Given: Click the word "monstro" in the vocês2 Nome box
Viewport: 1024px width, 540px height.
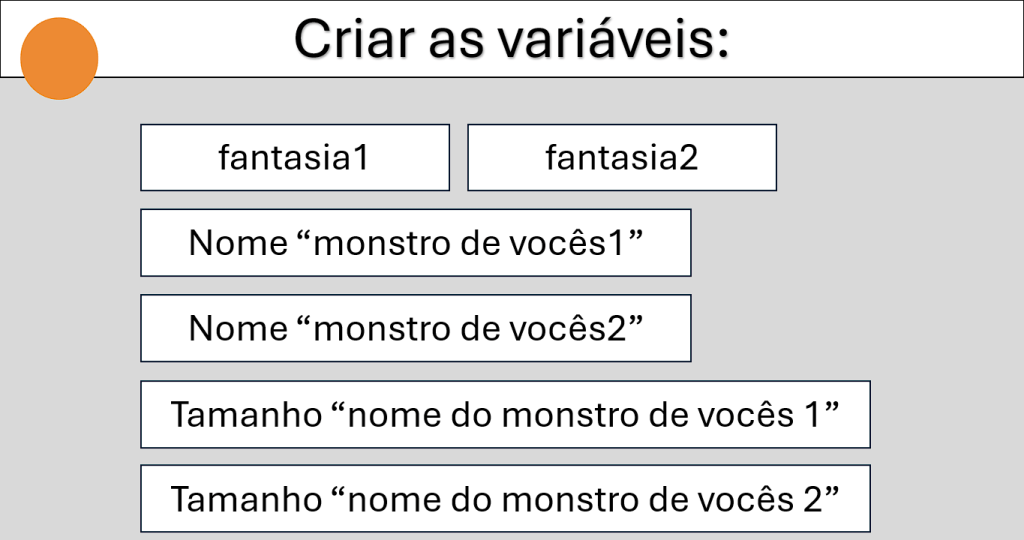Looking at the screenshot, I should pyautogui.click(x=376, y=329).
